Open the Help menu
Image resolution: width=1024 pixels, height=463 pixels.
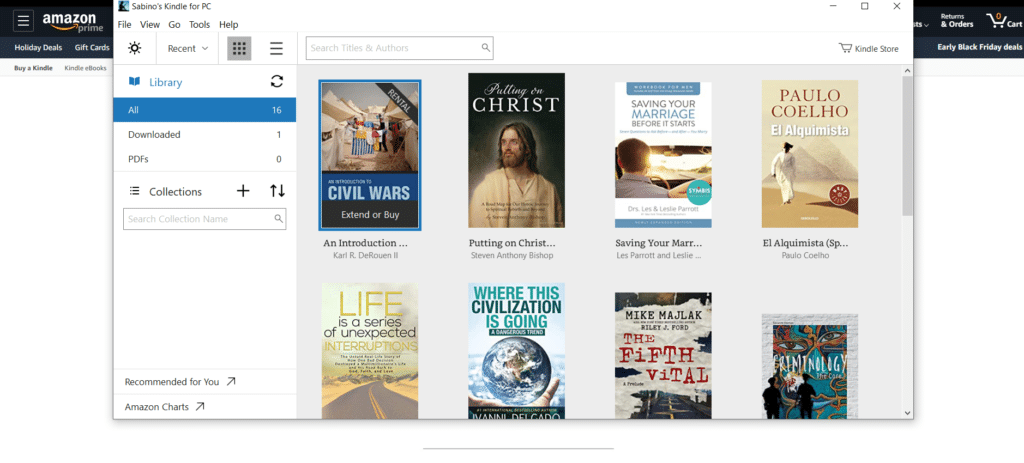[x=229, y=25]
